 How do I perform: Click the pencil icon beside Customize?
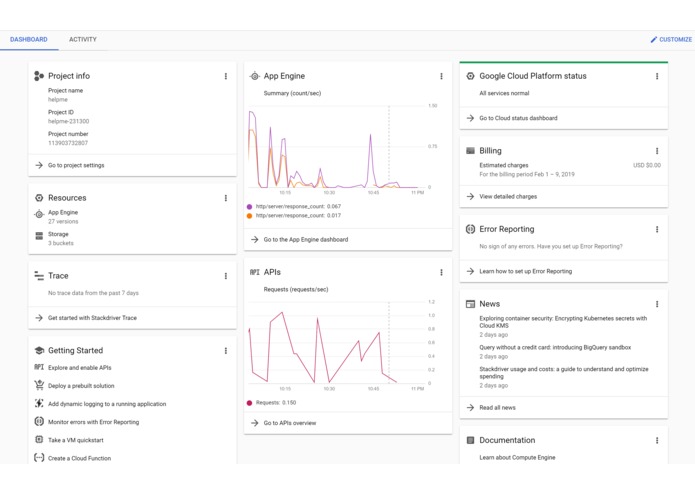tap(654, 39)
